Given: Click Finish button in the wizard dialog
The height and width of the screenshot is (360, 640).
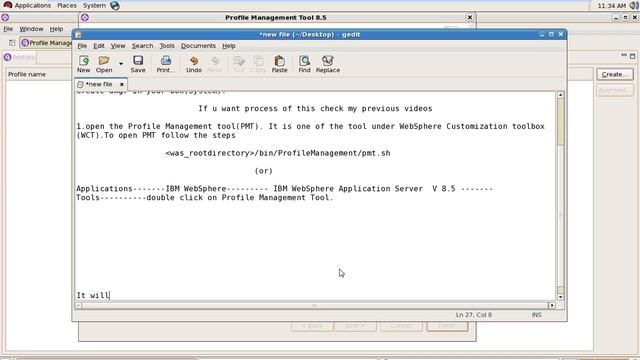Looking at the screenshot, I should [447, 325].
